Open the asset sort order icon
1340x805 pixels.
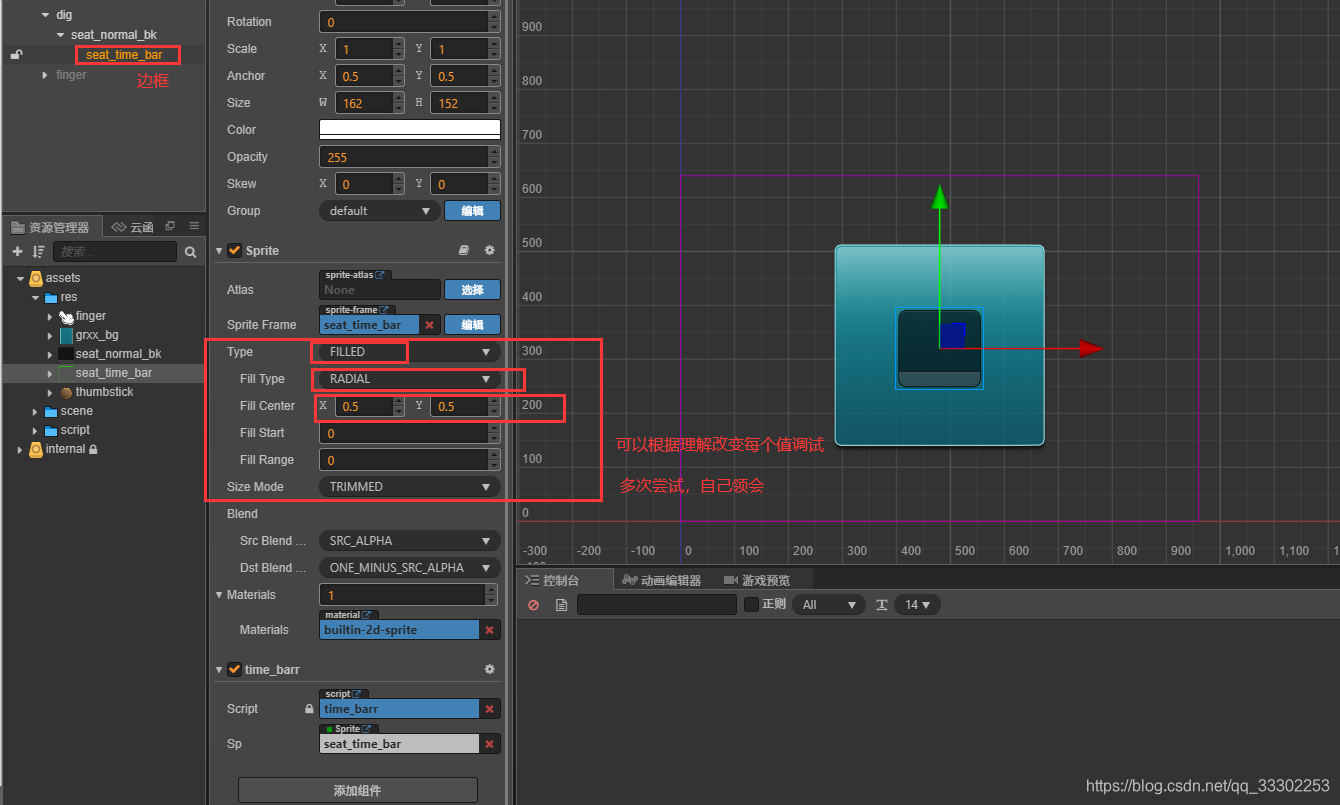38,252
